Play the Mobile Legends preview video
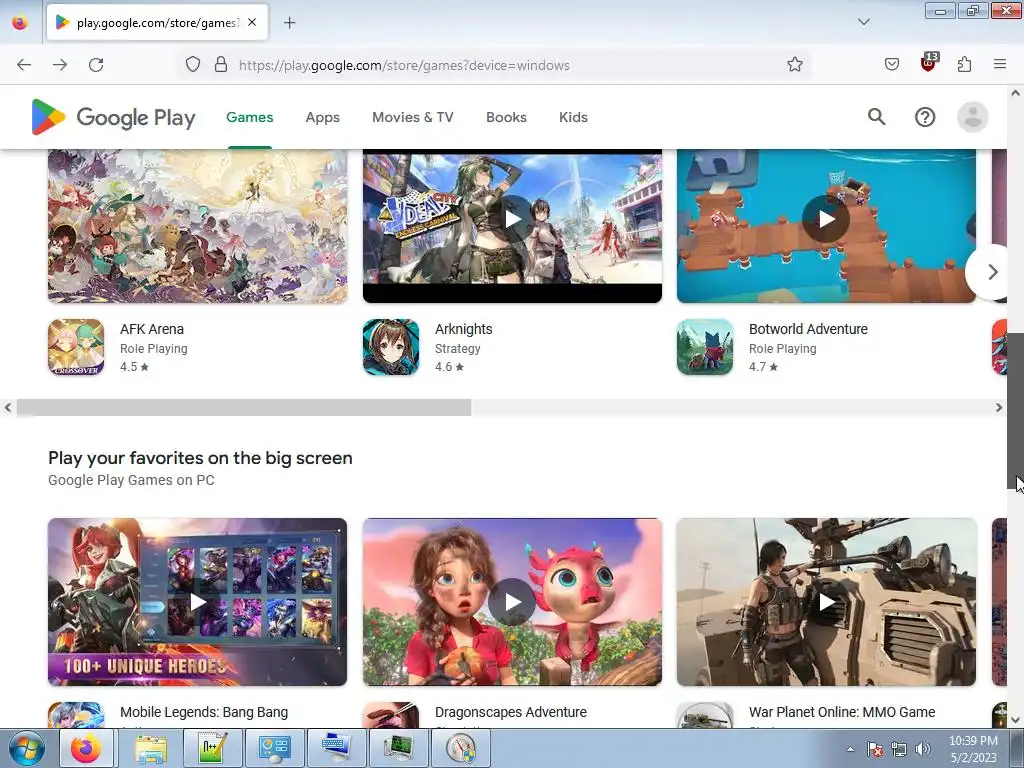1024x768 pixels. click(x=197, y=601)
